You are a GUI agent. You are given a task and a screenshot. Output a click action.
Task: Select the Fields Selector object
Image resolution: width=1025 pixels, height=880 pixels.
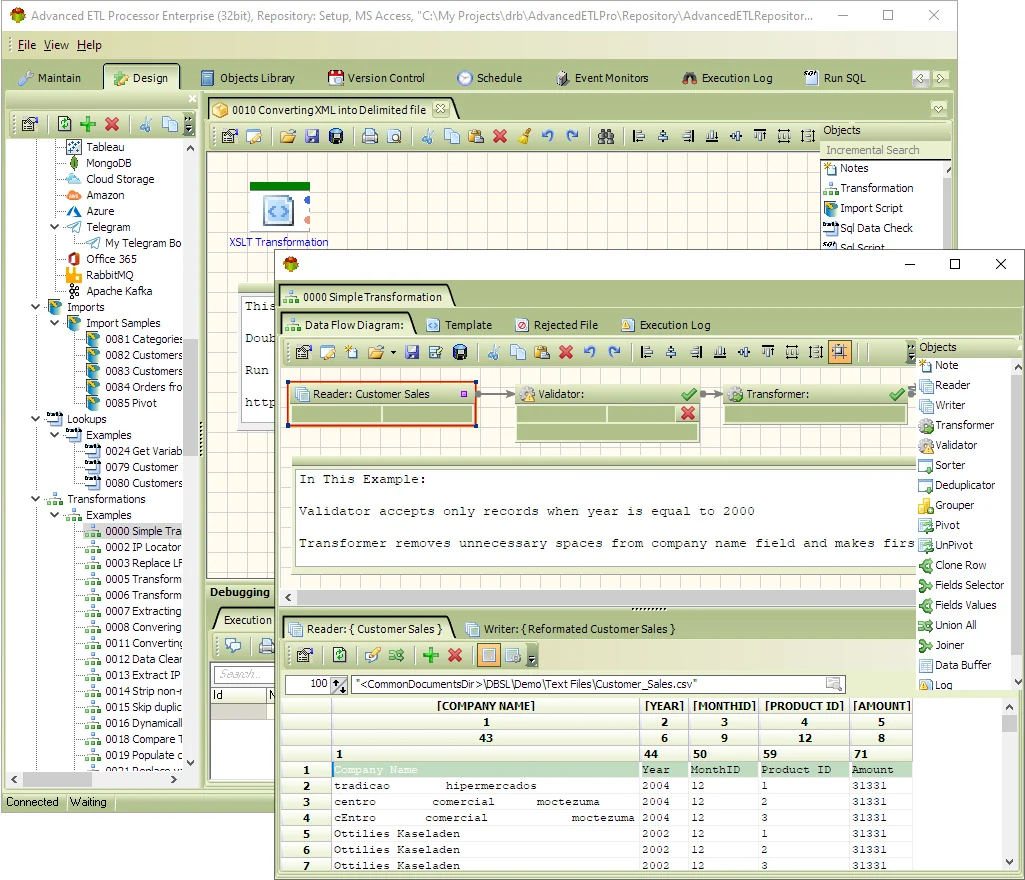pos(961,585)
